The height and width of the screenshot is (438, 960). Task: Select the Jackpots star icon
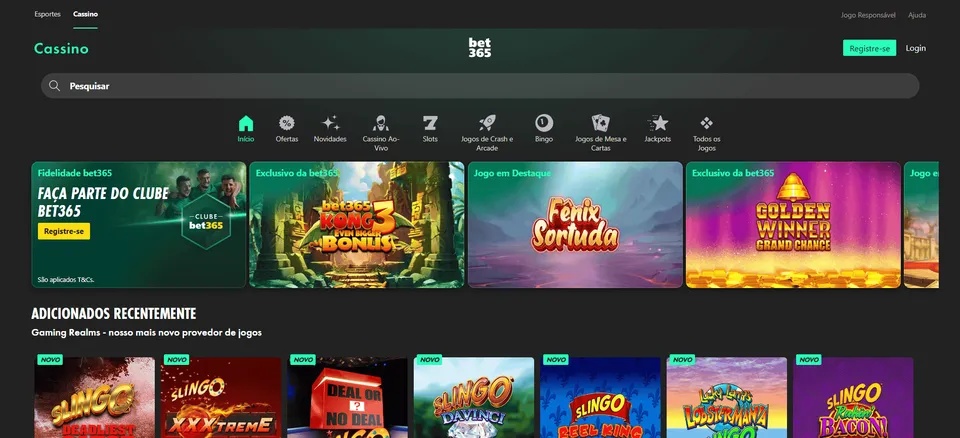click(x=658, y=124)
